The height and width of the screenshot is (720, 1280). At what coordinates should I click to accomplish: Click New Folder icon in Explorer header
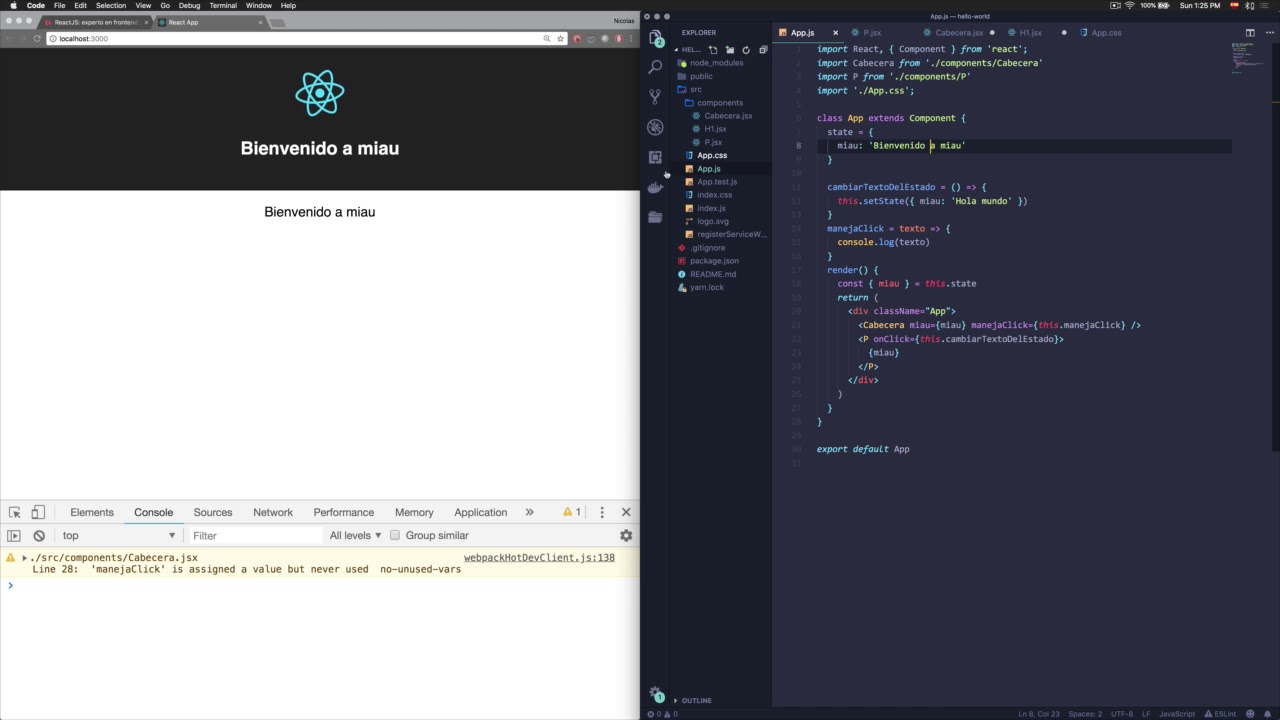click(x=730, y=49)
